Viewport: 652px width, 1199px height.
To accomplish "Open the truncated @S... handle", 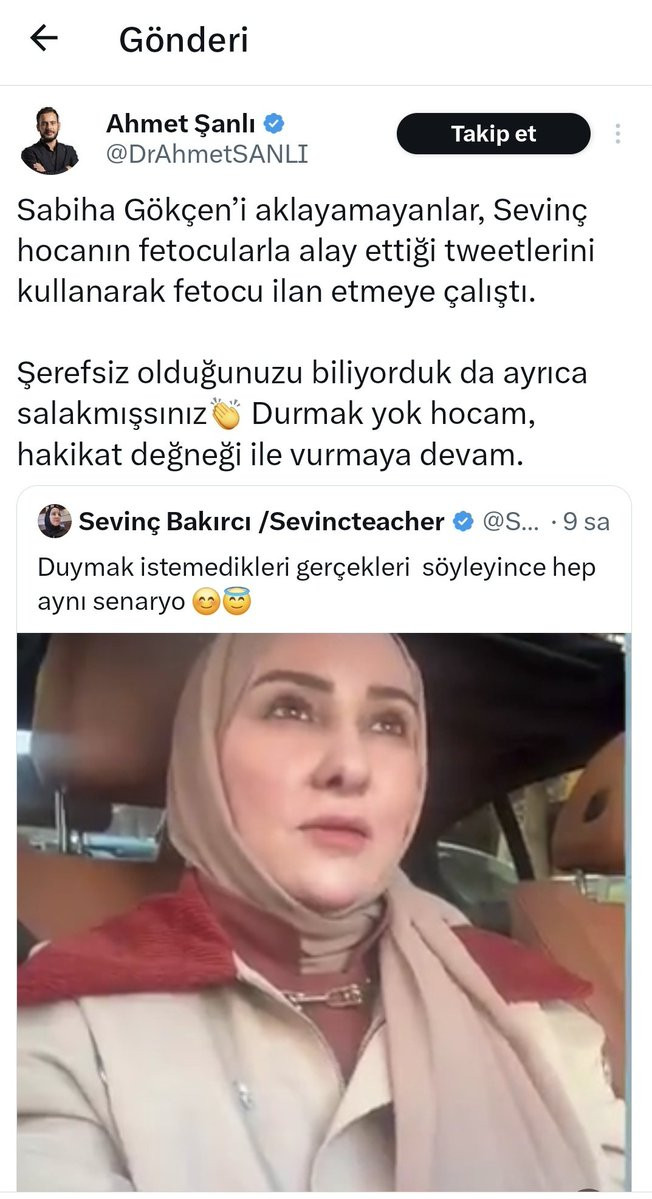I will (x=511, y=522).
